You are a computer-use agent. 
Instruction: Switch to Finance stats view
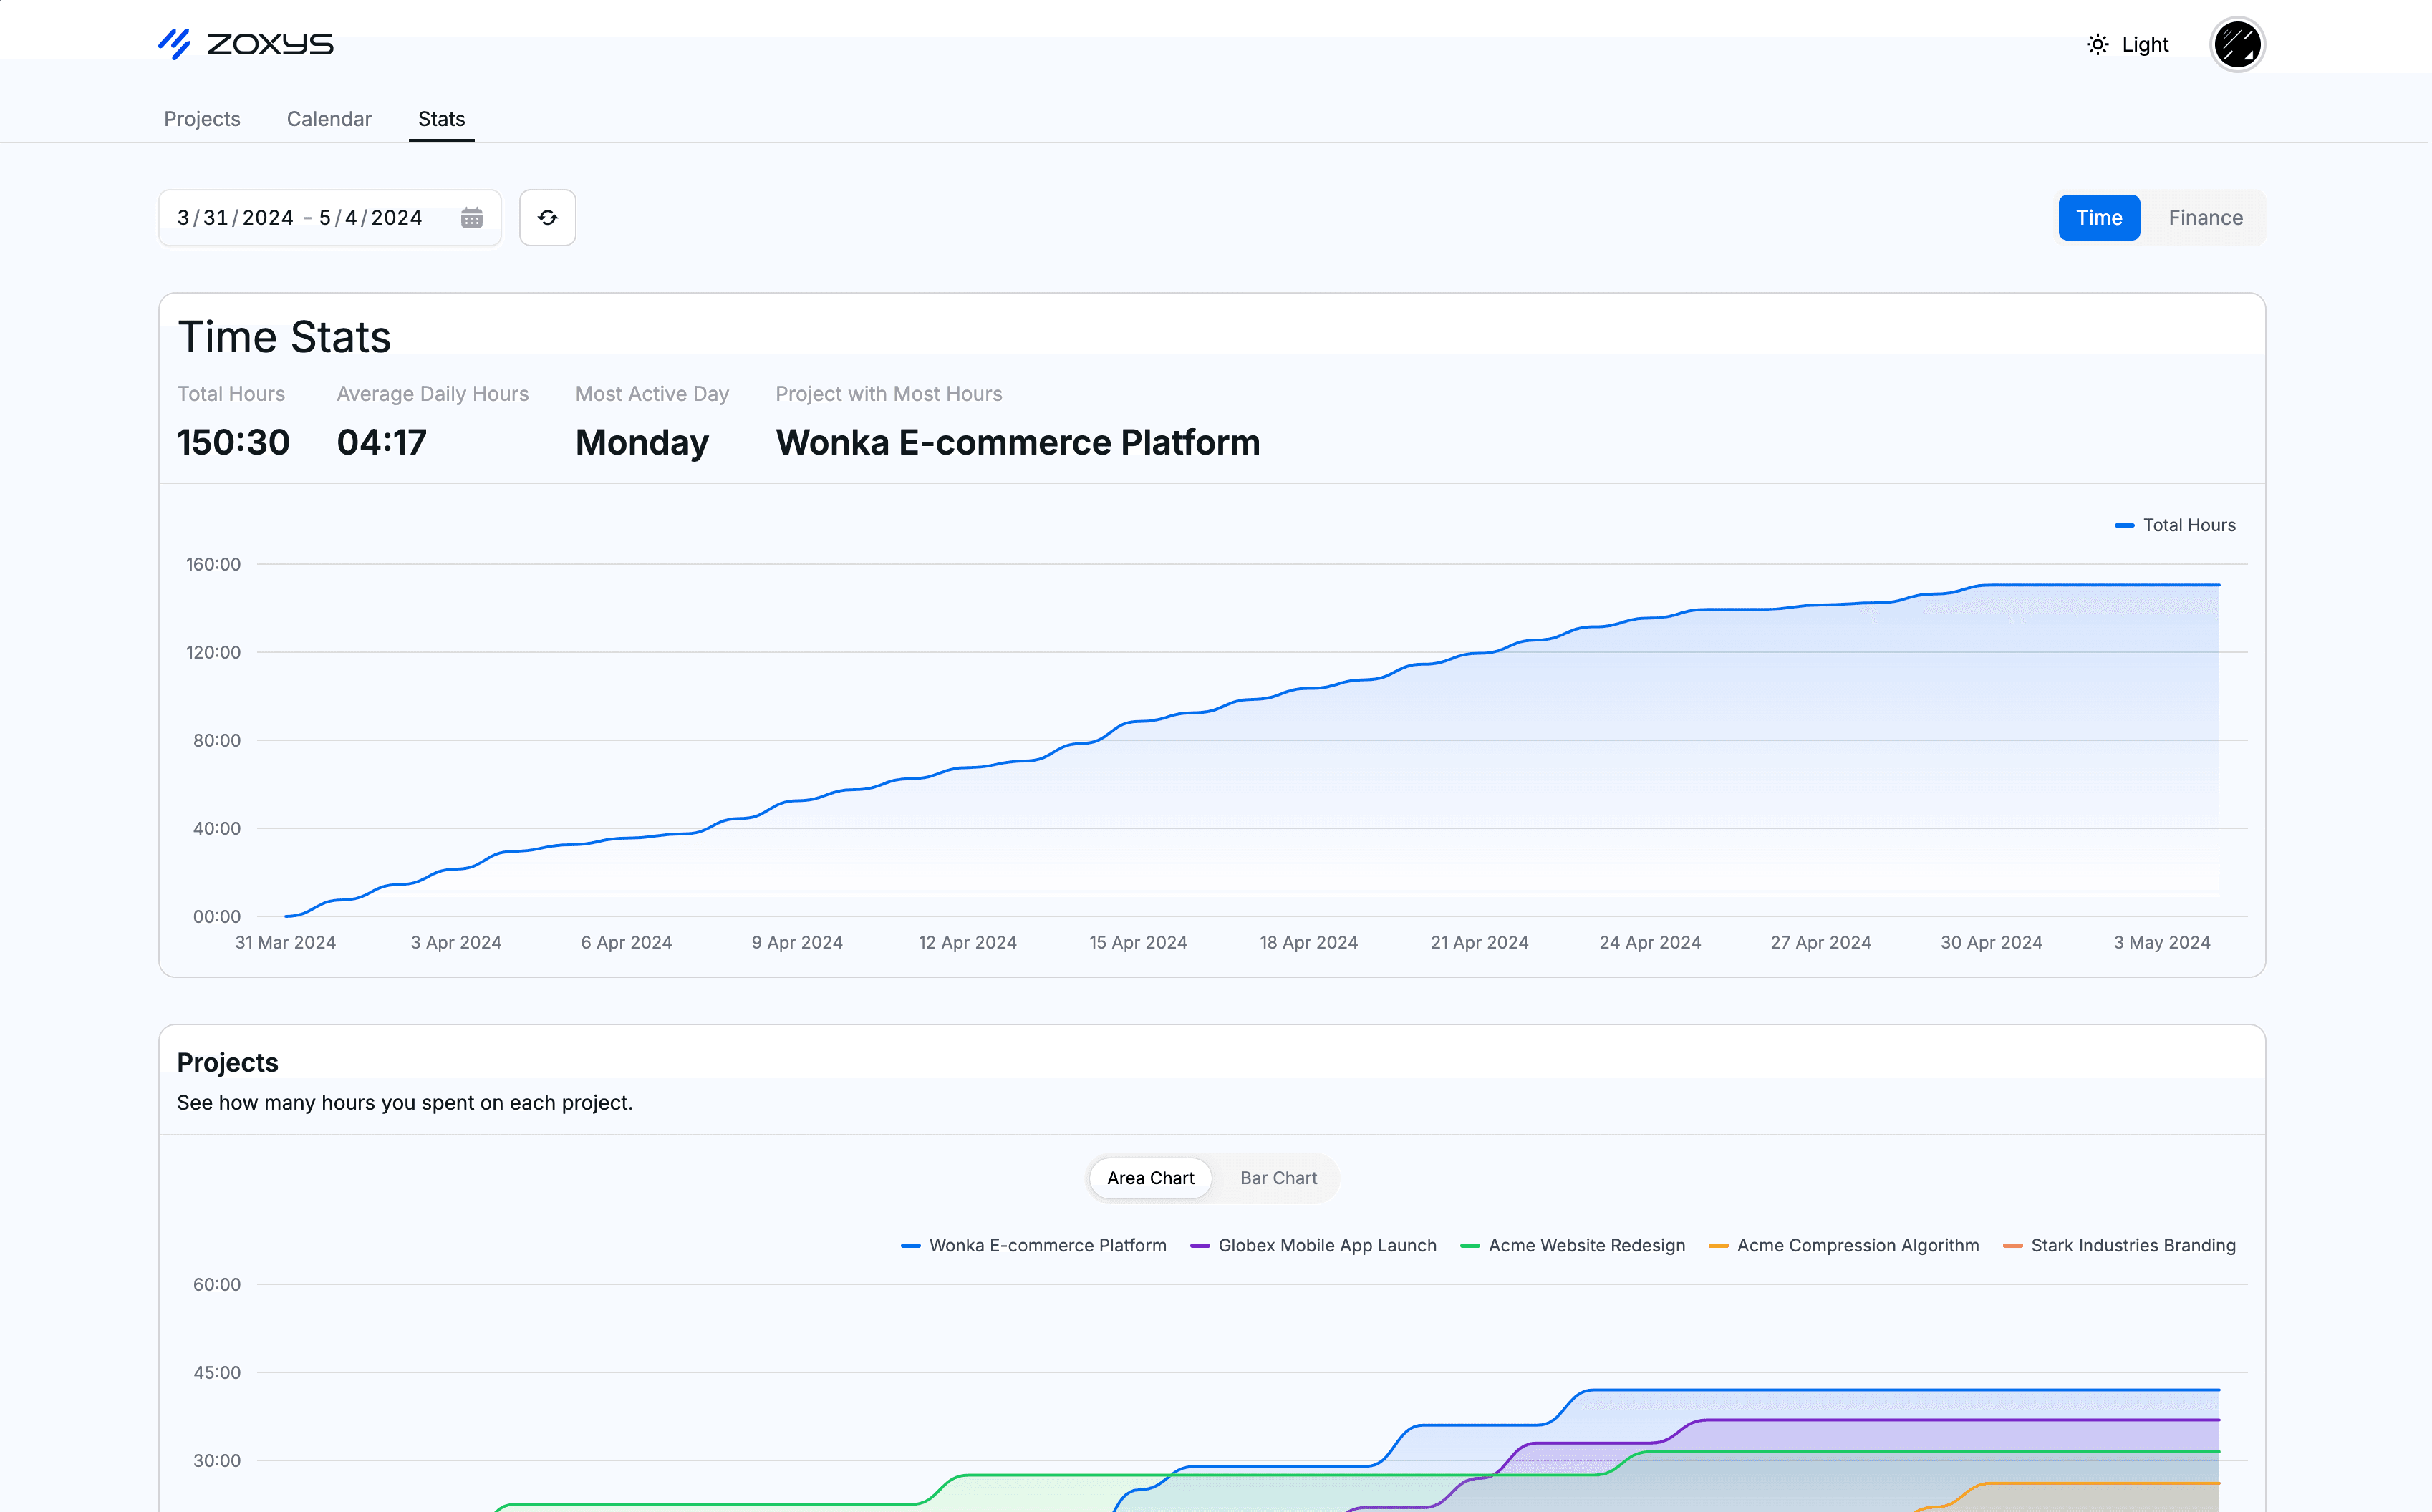point(2204,218)
